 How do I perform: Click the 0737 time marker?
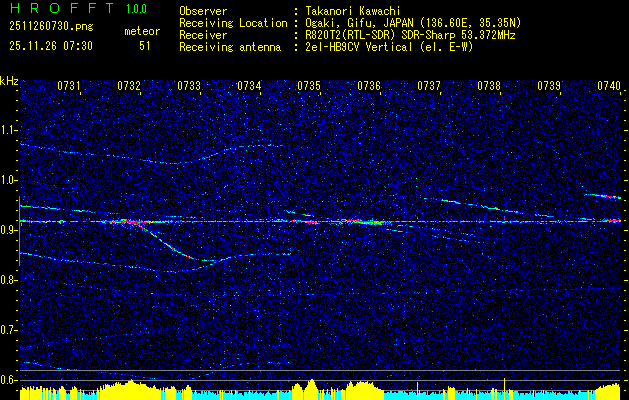point(429,85)
